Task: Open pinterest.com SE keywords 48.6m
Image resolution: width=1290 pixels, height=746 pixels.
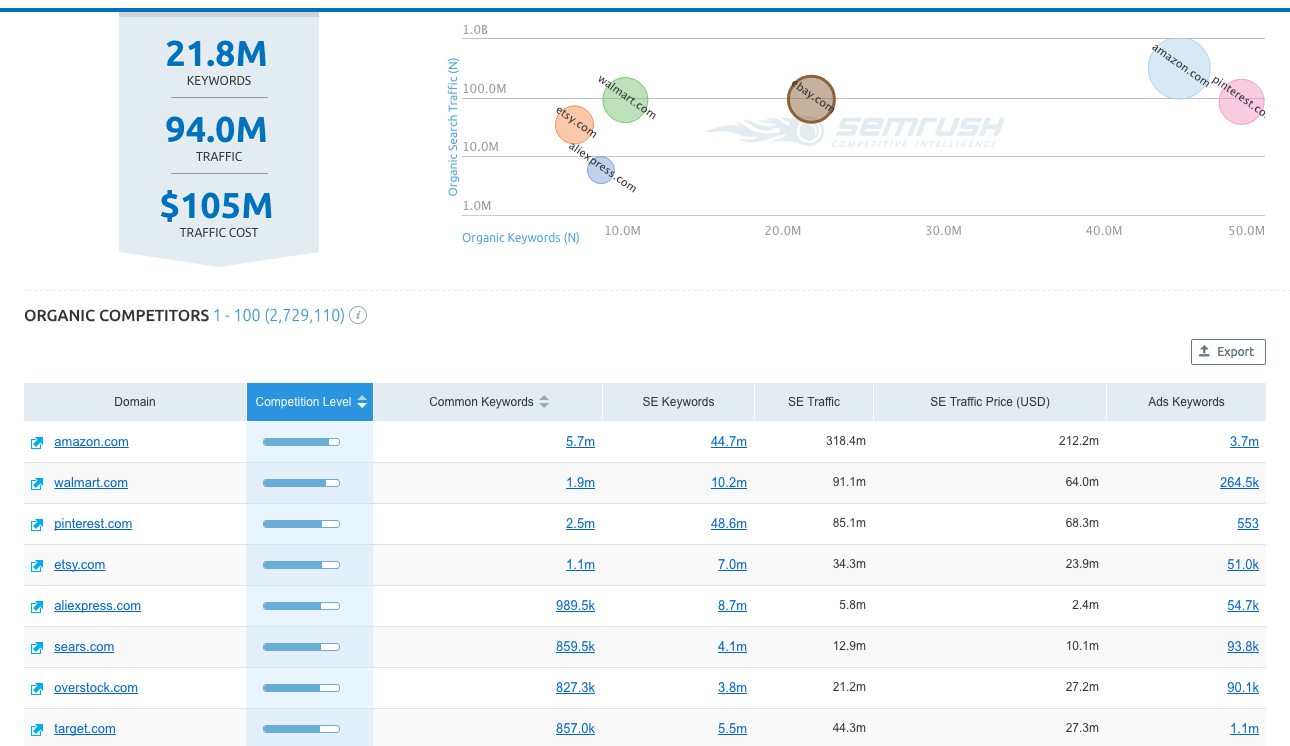Action: click(729, 524)
